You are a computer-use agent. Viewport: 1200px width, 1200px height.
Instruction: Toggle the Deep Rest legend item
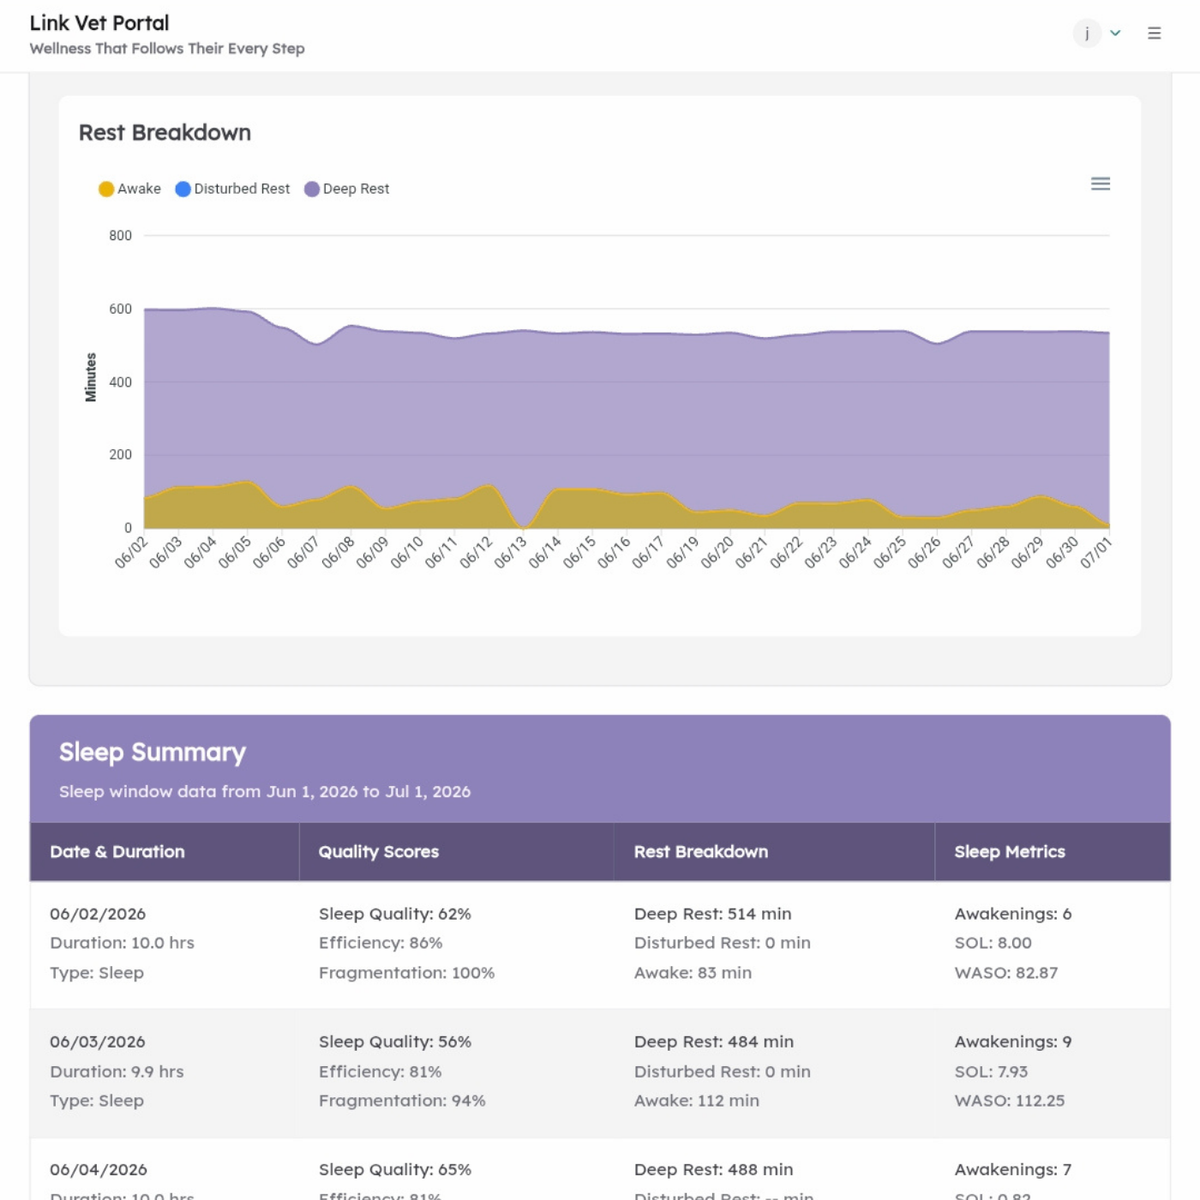tap(347, 189)
